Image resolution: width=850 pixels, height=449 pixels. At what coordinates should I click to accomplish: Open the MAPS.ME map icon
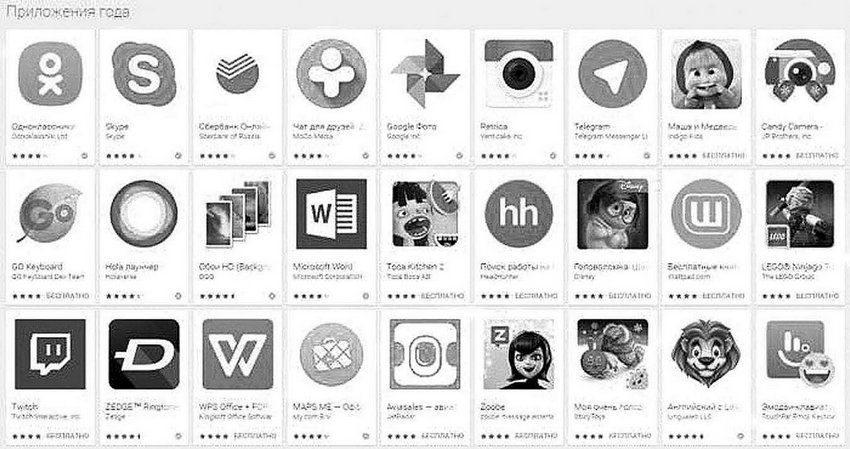(331, 354)
